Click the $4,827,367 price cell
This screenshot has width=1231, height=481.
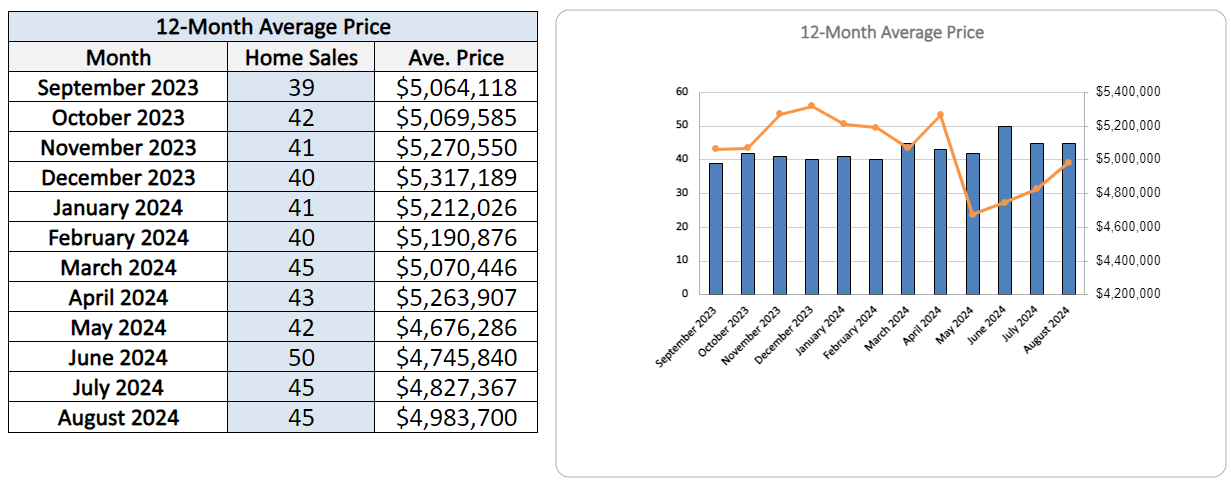(x=456, y=387)
